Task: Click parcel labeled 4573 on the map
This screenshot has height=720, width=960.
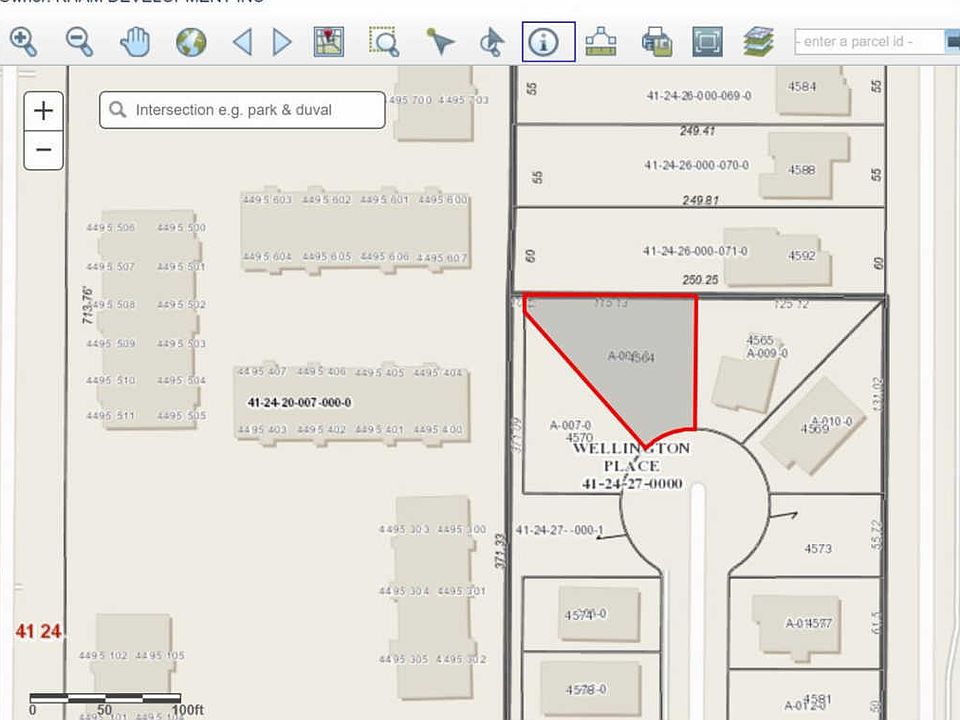Action: (818, 547)
